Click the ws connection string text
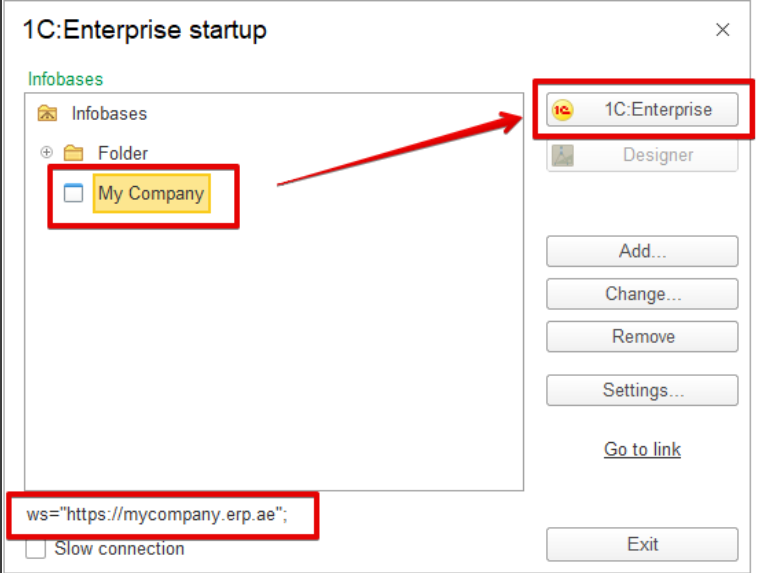 click(x=157, y=514)
